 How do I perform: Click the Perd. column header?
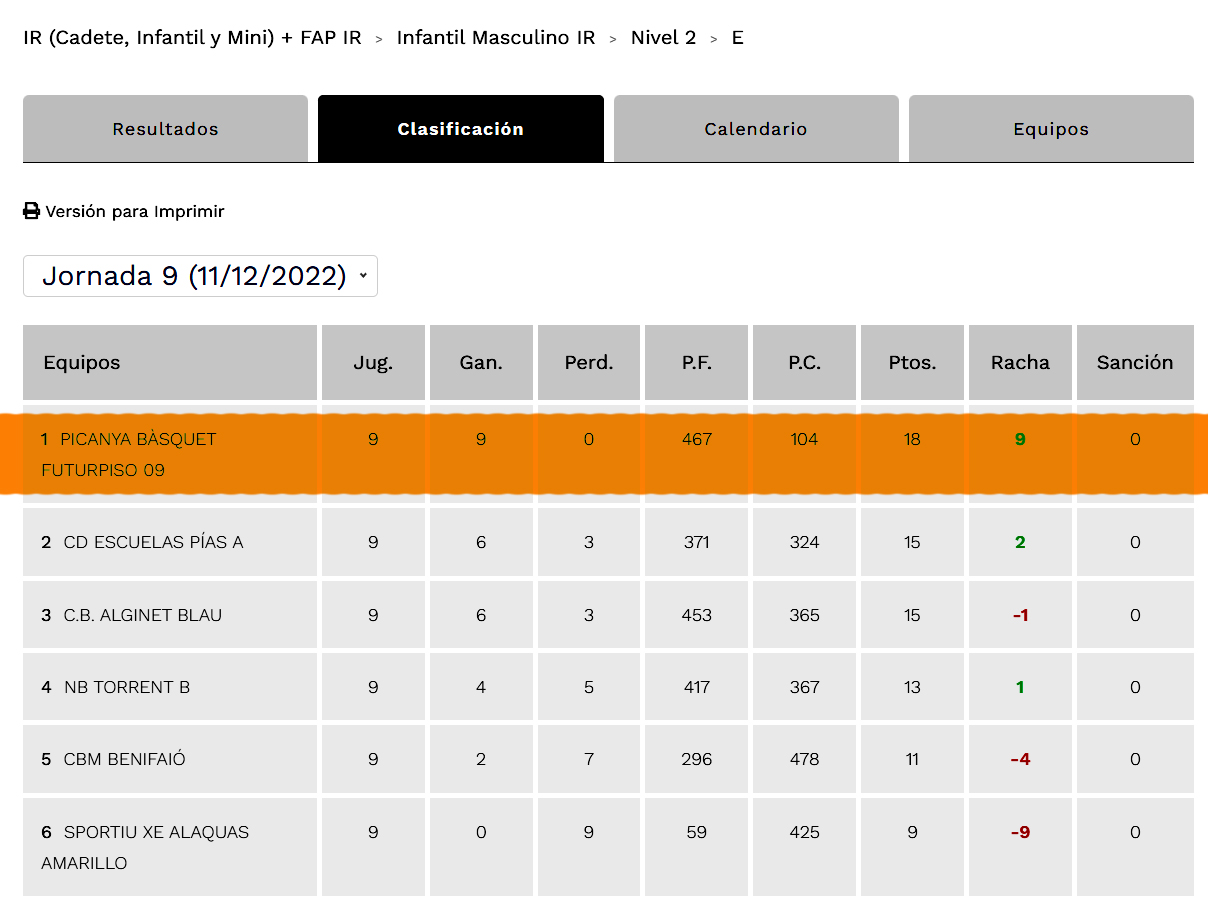coord(589,363)
